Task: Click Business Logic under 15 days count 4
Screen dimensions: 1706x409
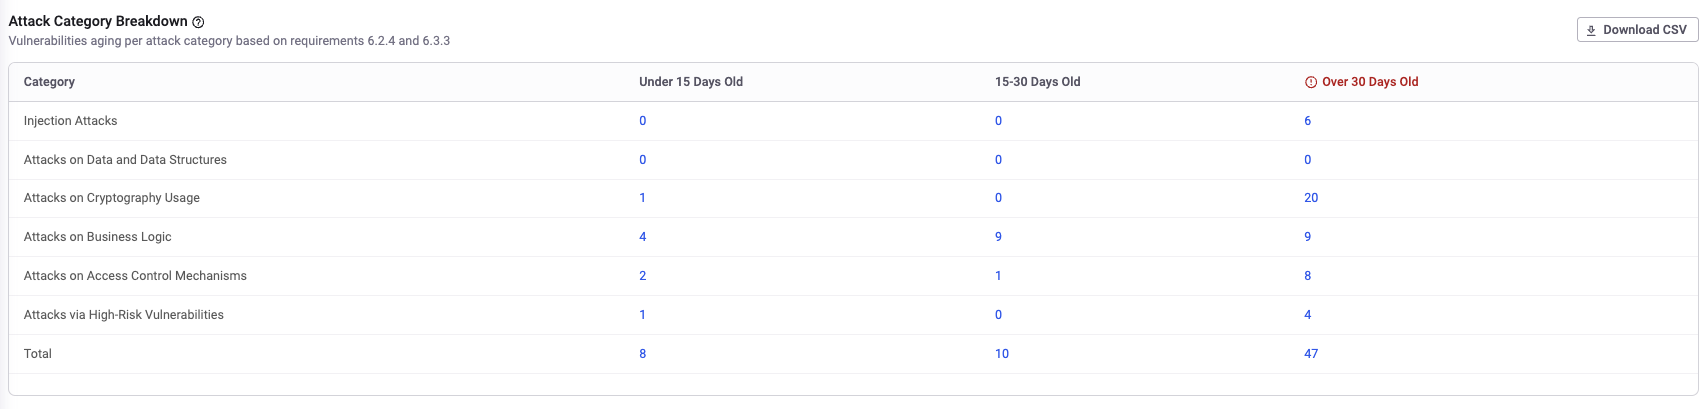Action: click(x=642, y=237)
